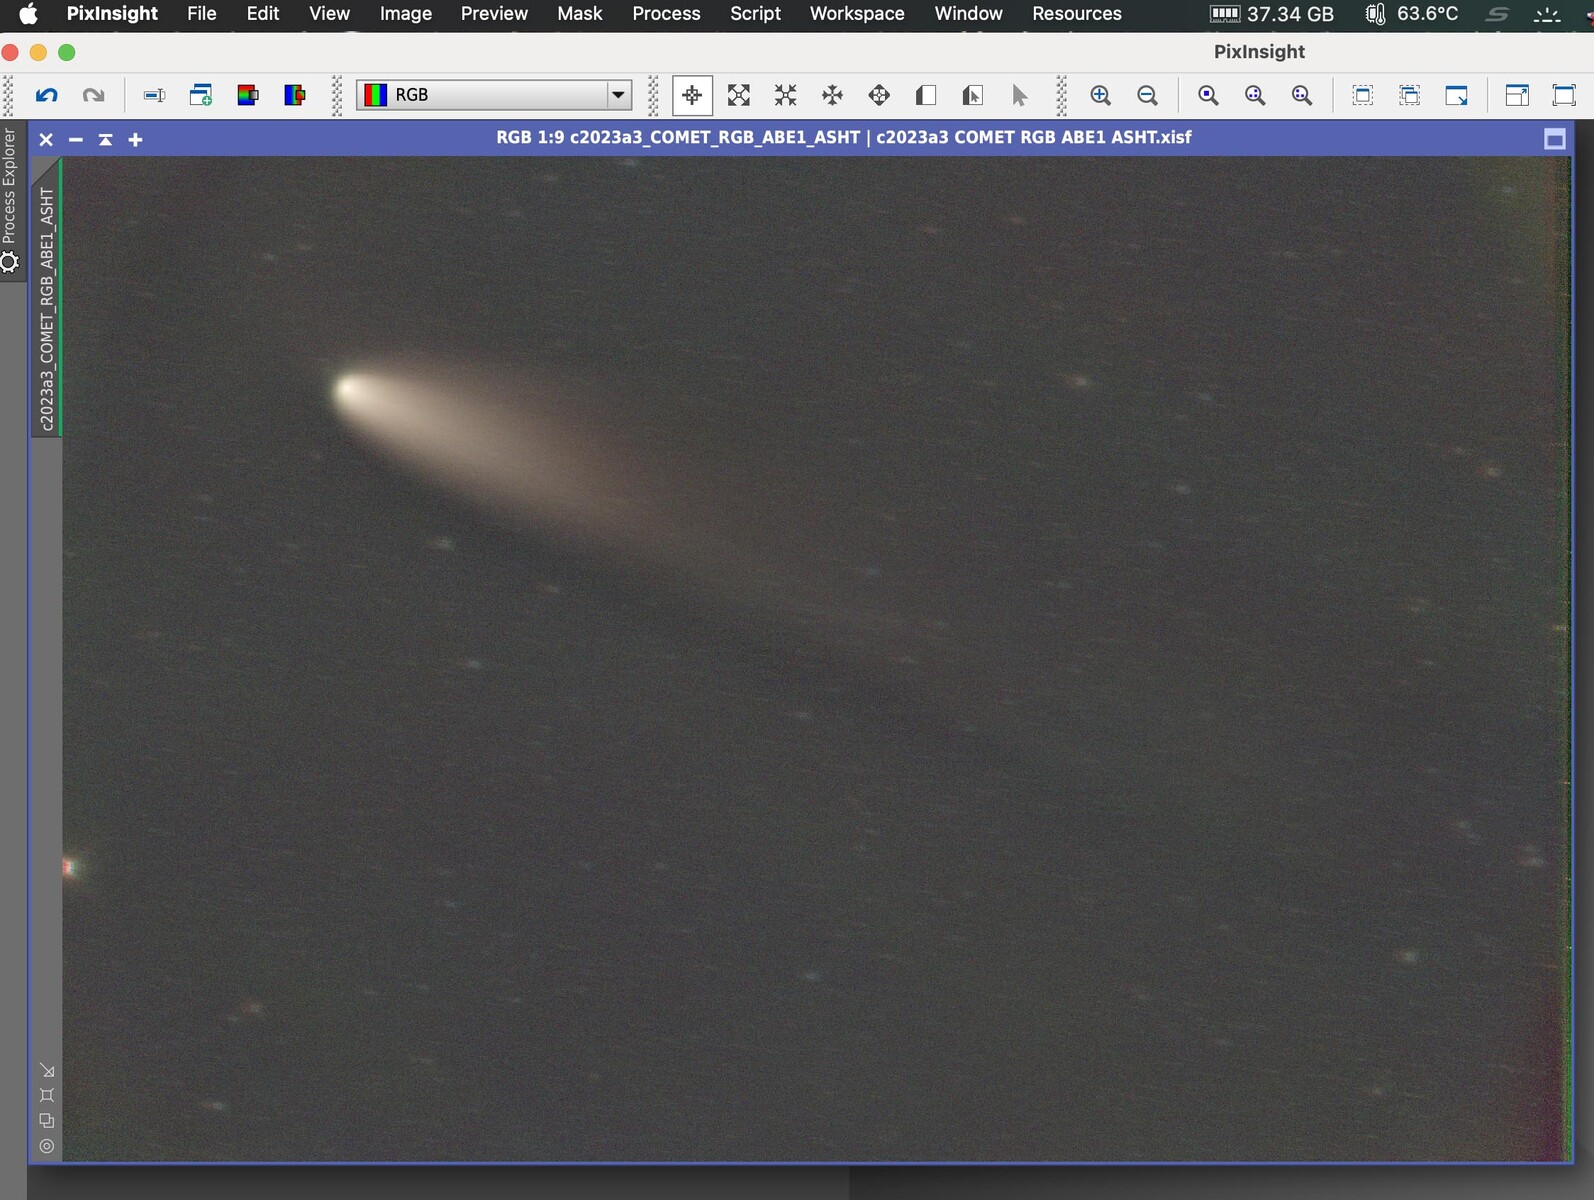Viewport: 1594px width, 1200px height.
Task: Undo the last action with the blue arrow
Action: tap(47, 95)
